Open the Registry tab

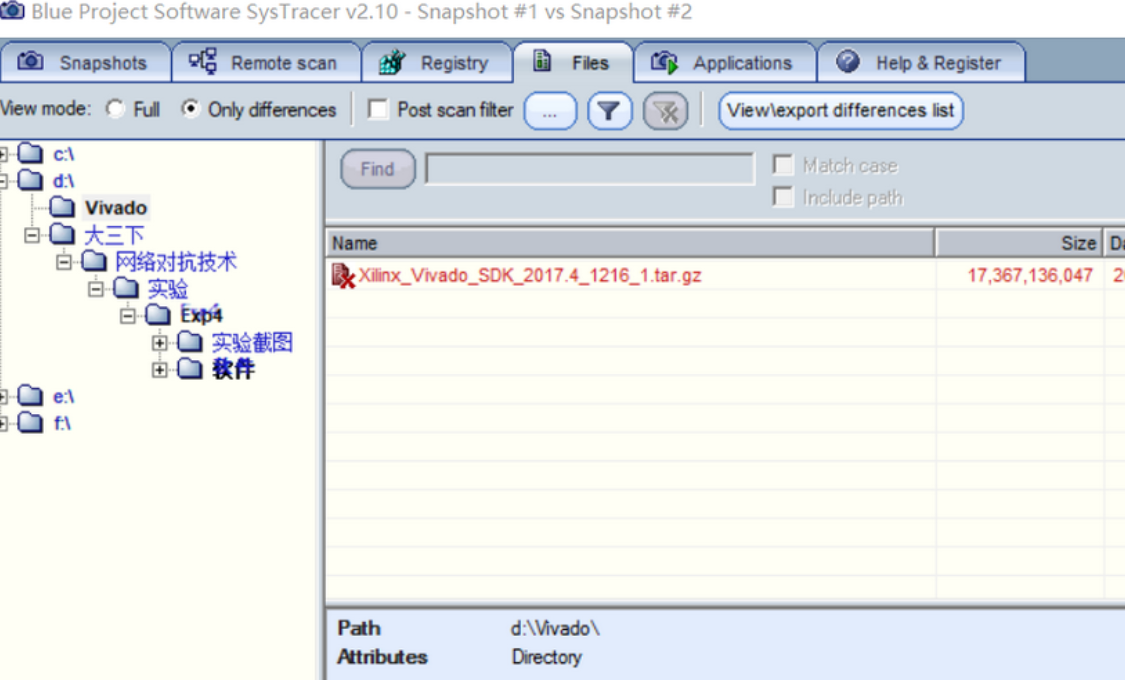tap(437, 63)
